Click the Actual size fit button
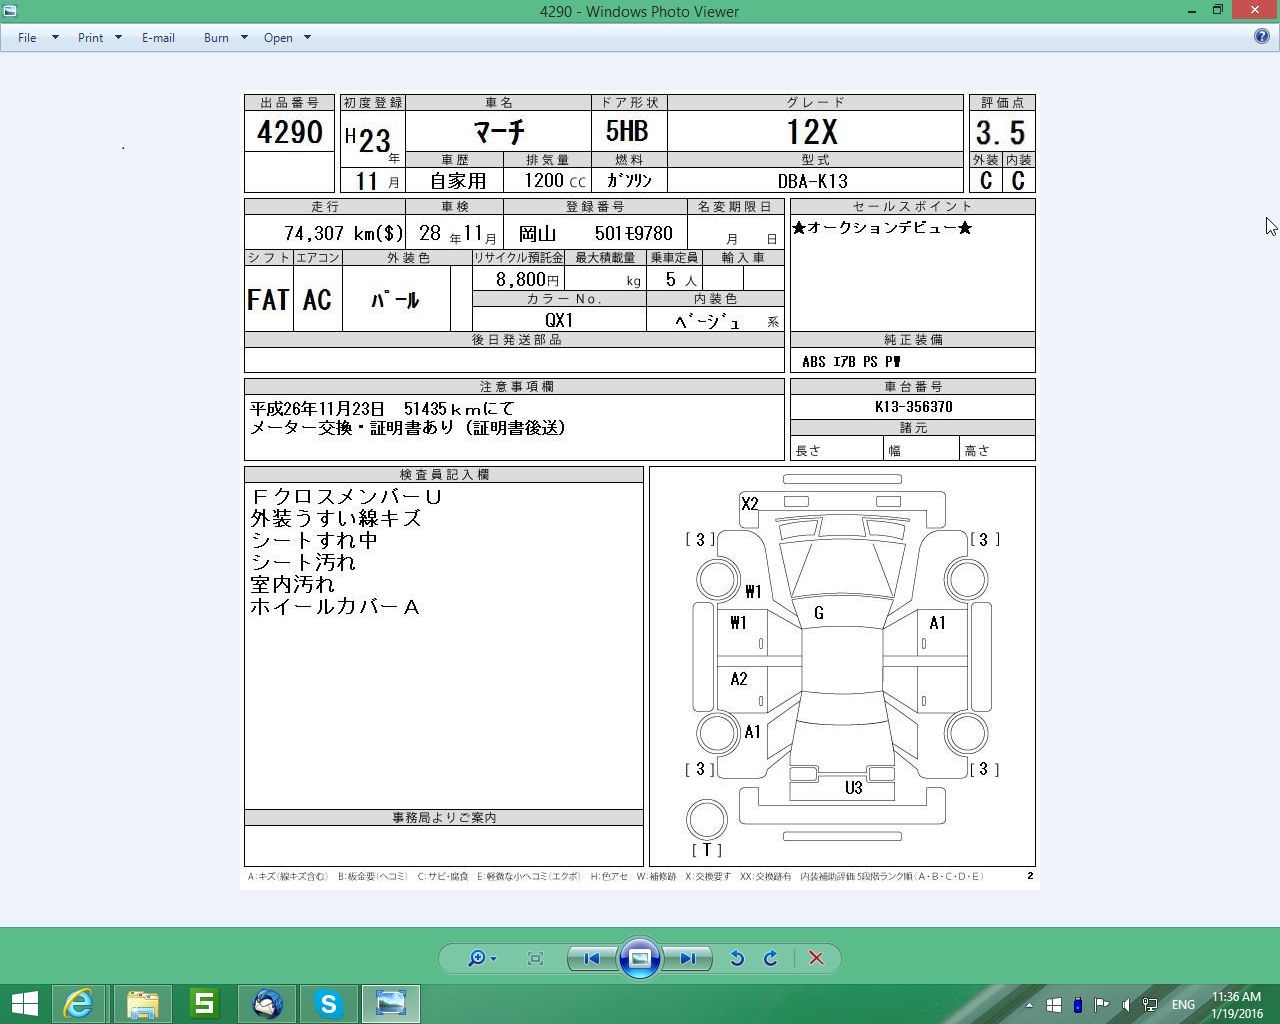1280x1024 pixels. coord(535,958)
